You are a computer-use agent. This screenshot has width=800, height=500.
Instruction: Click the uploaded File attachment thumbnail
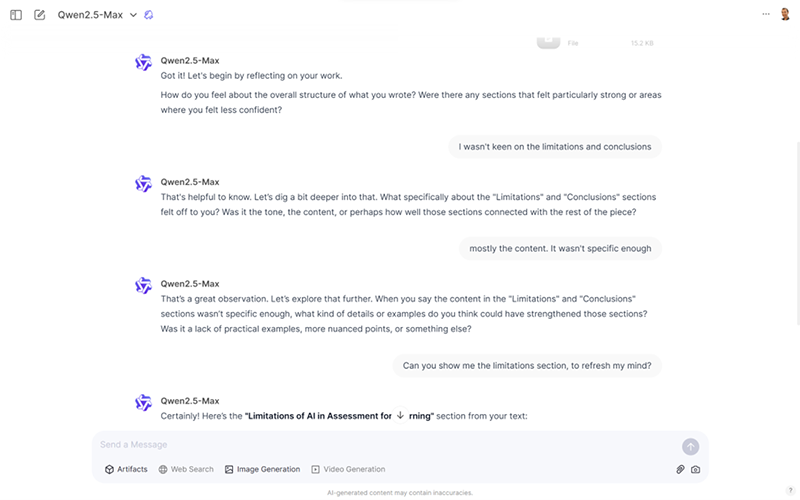[548, 42]
